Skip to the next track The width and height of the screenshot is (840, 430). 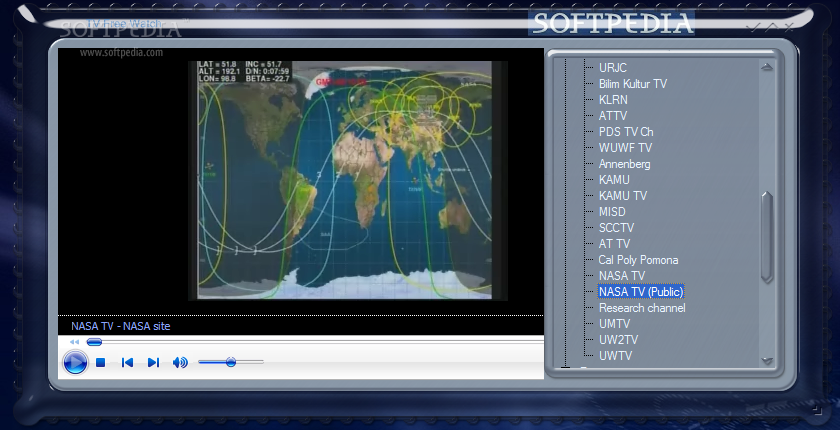[x=153, y=363]
